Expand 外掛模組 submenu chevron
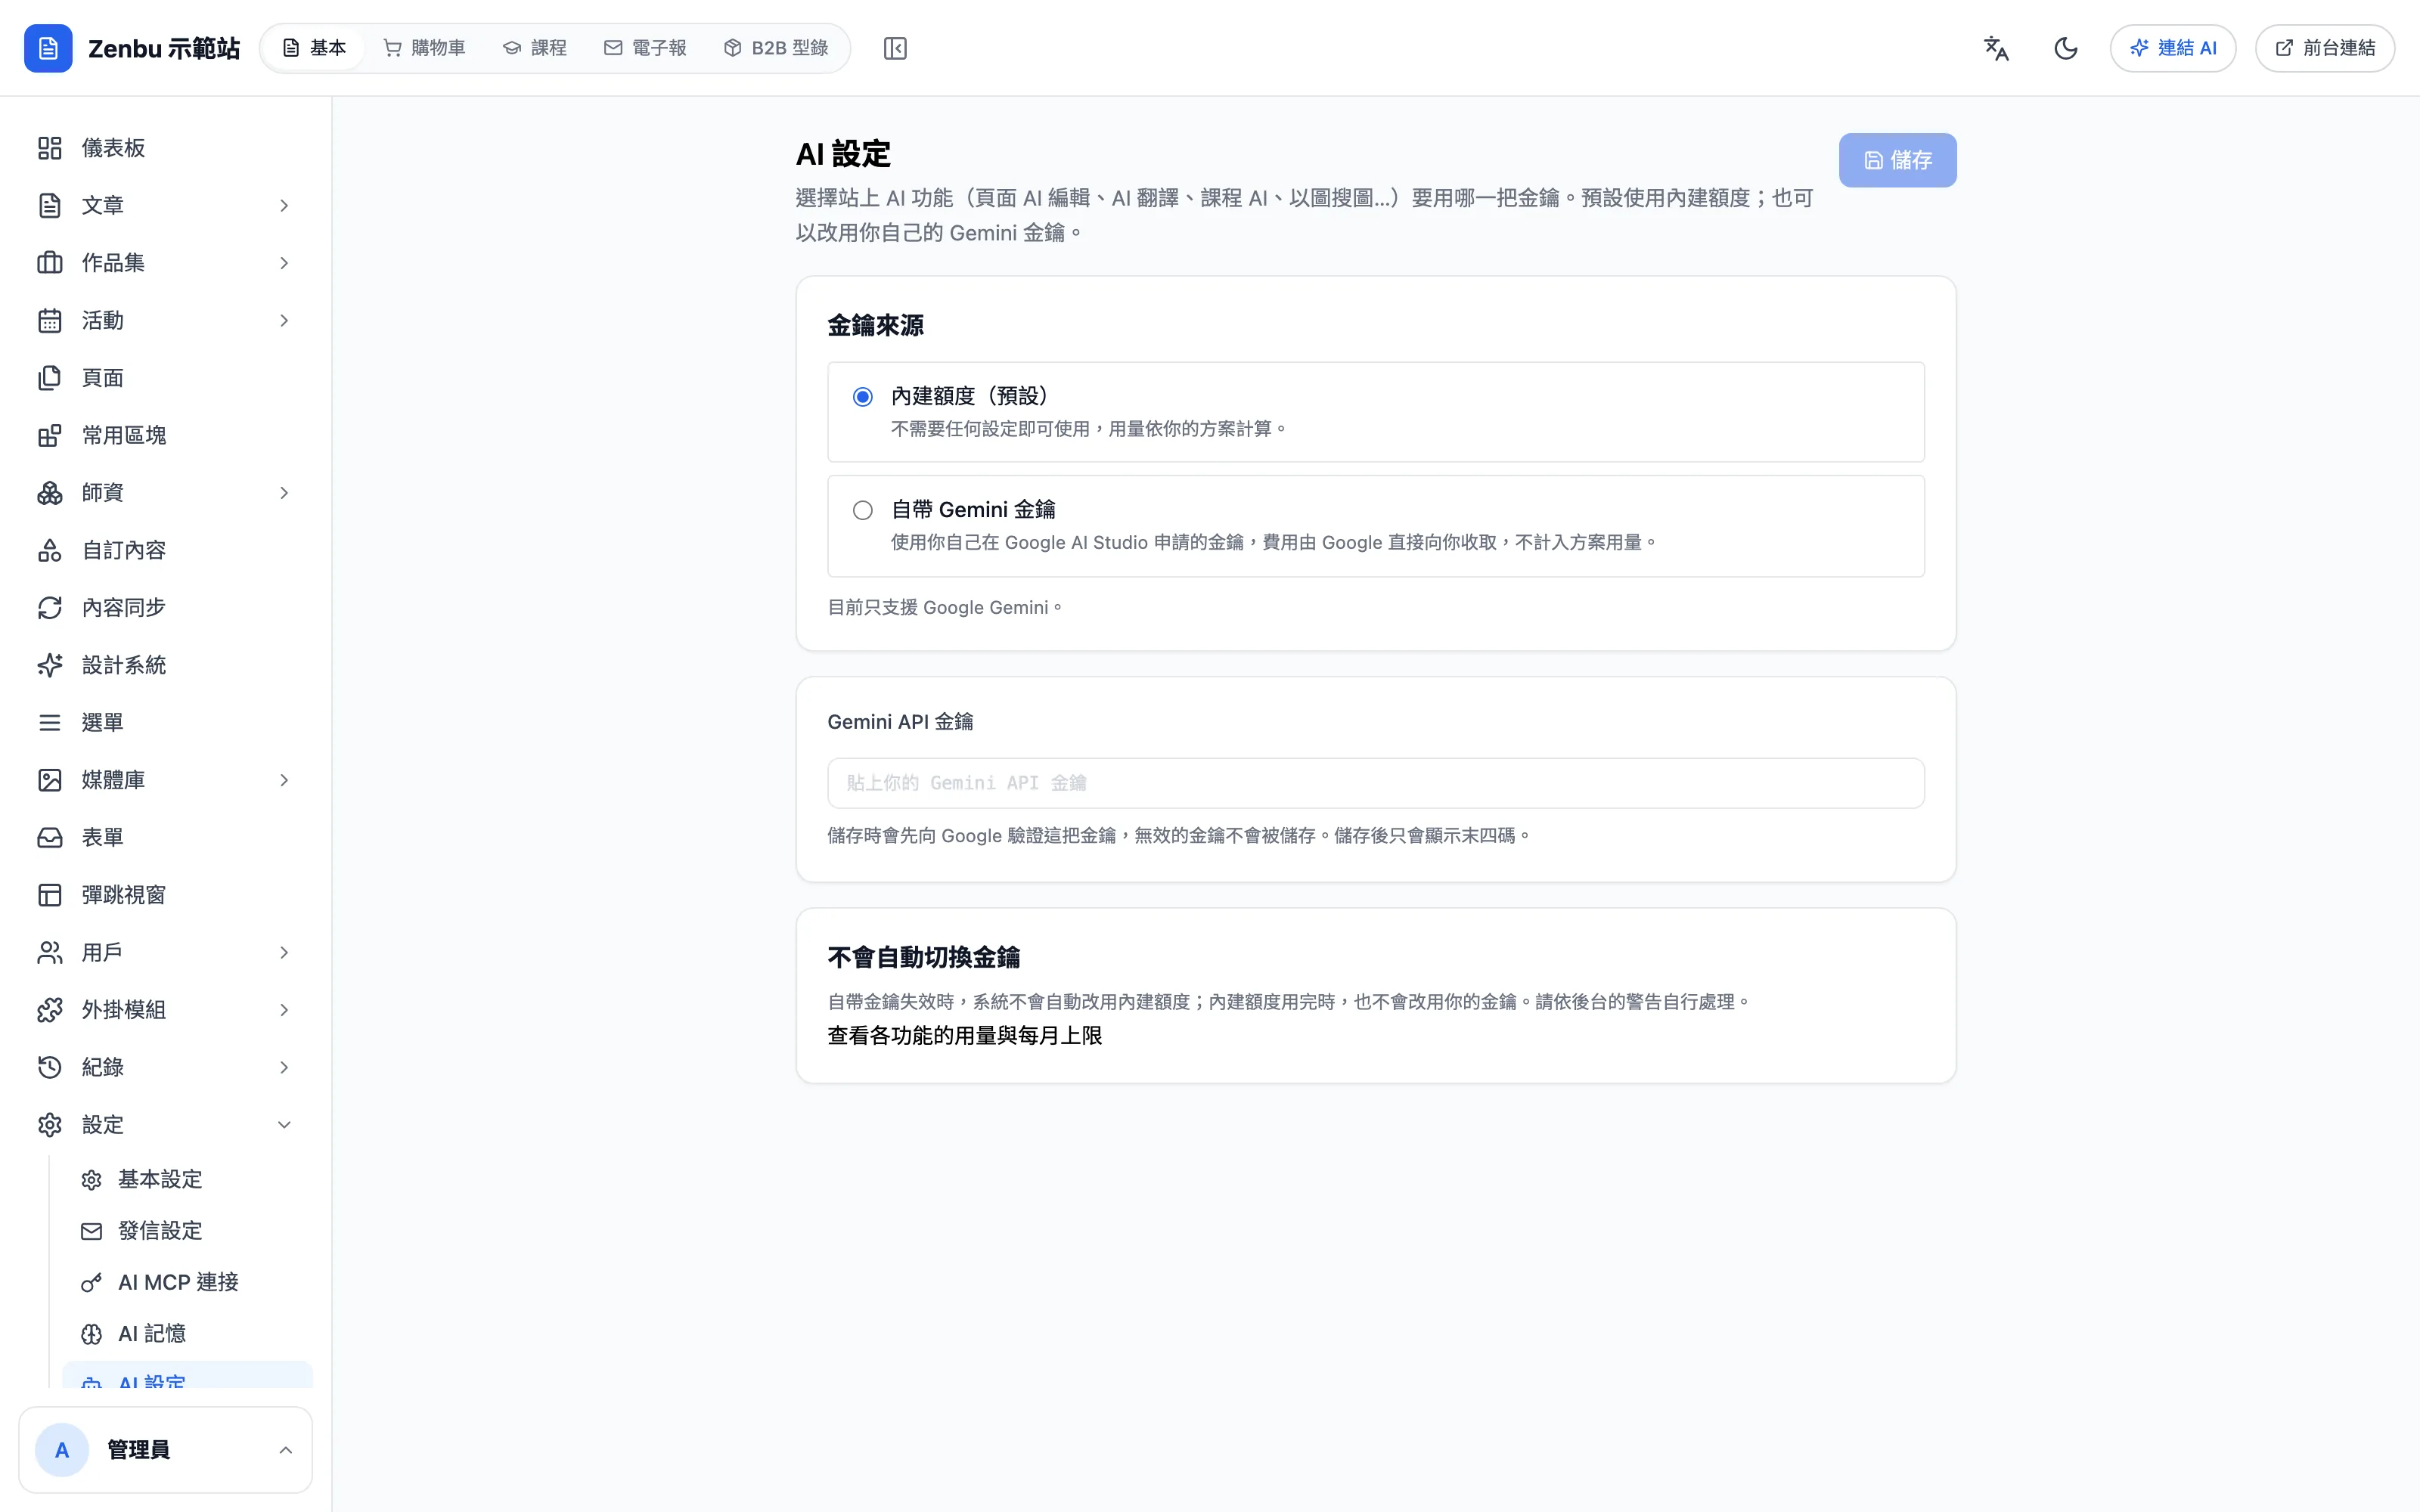The width and height of the screenshot is (2420, 1512). 284,1010
